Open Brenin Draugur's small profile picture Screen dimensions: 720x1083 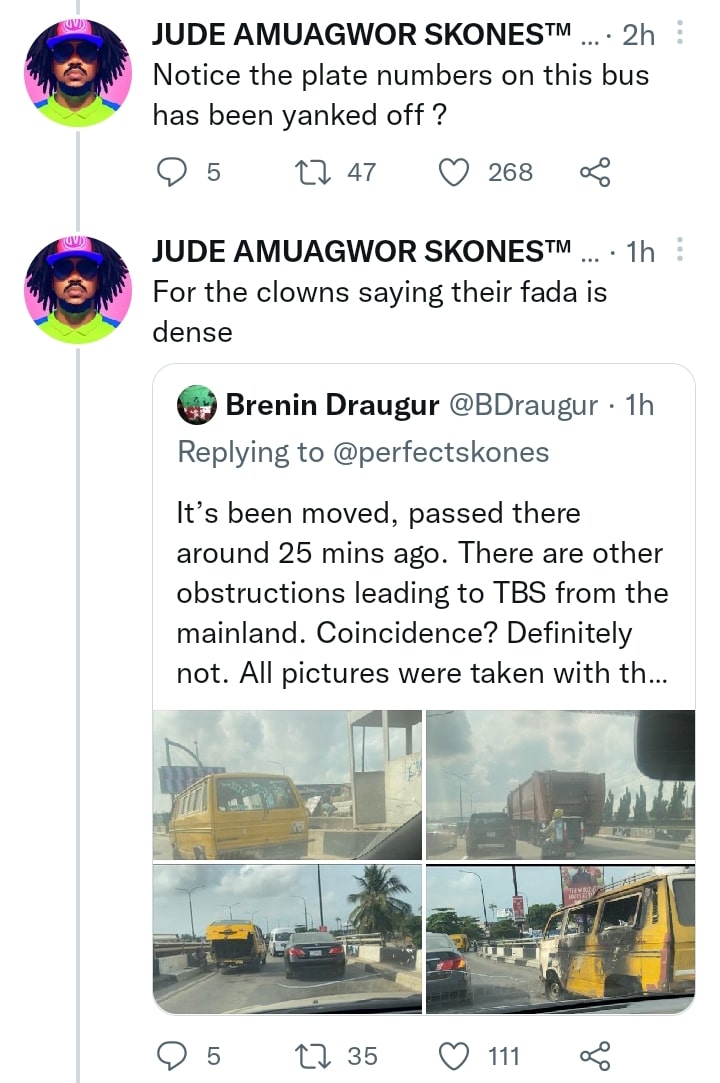[197, 405]
